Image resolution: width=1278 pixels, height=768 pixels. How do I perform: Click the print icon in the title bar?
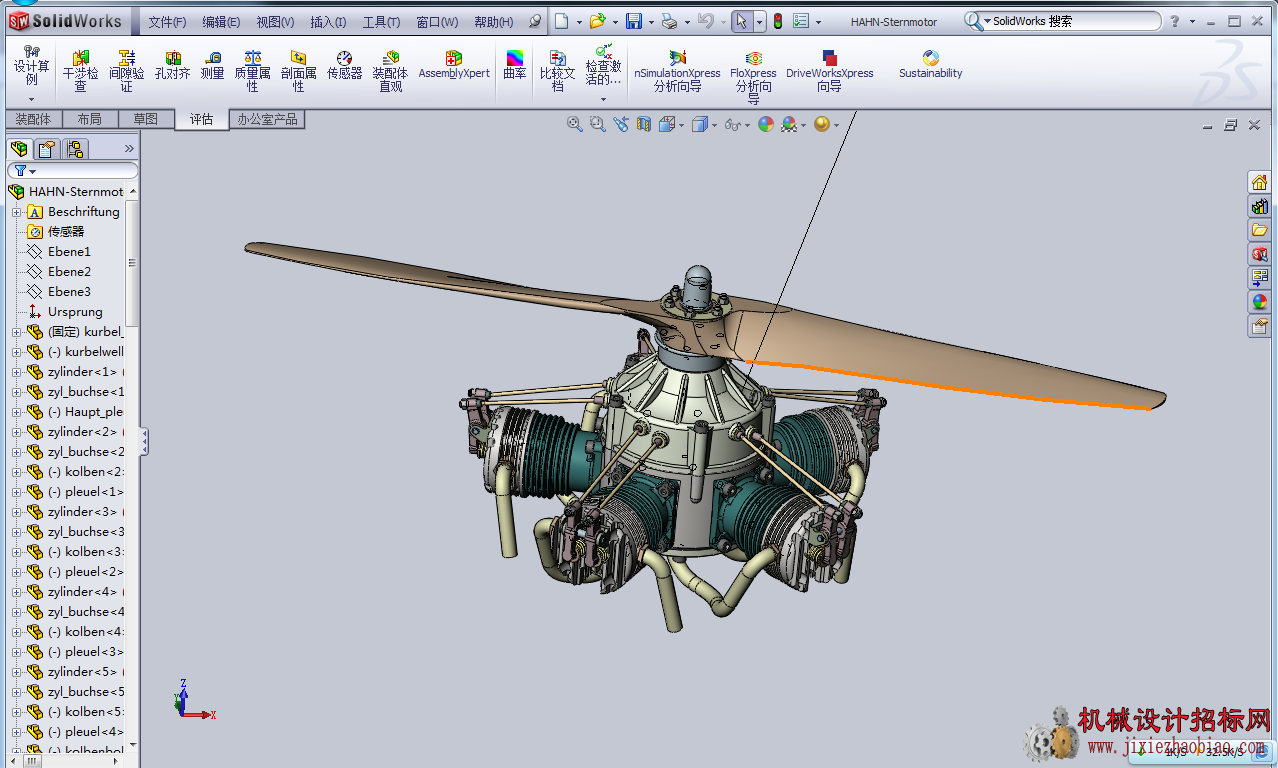(670, 21)
